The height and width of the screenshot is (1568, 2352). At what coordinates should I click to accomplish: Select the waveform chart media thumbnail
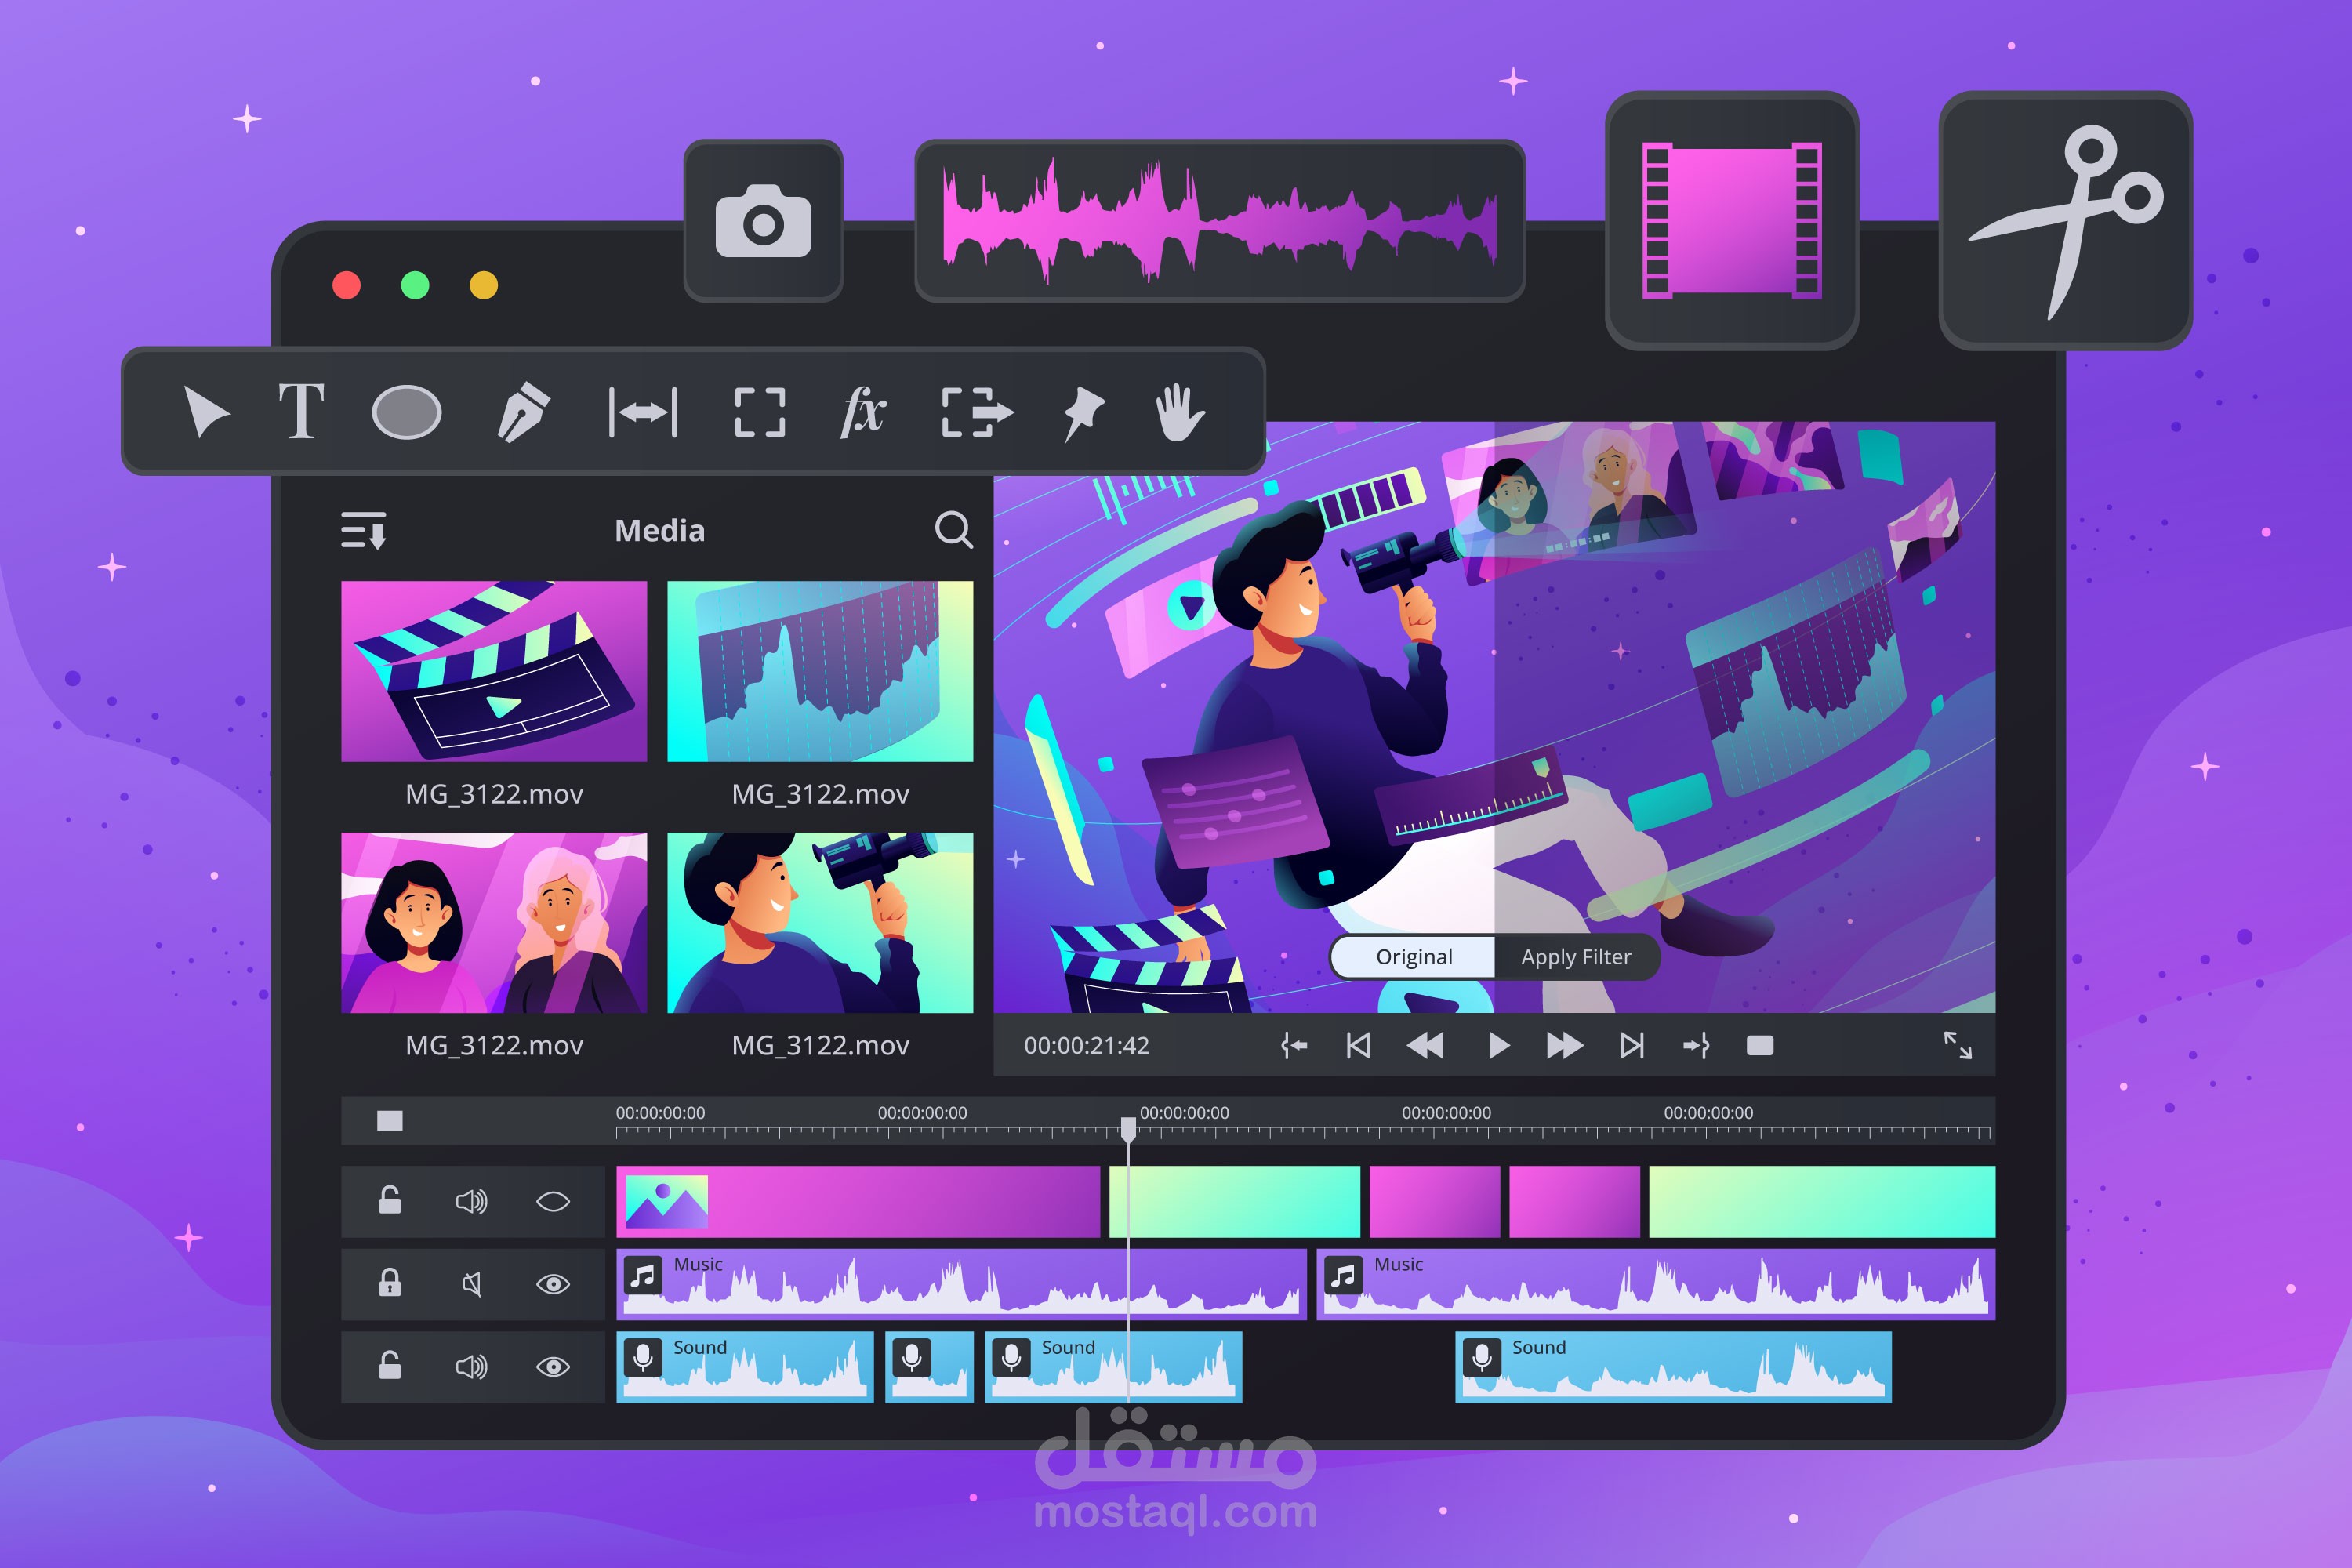tap(820, 671)
